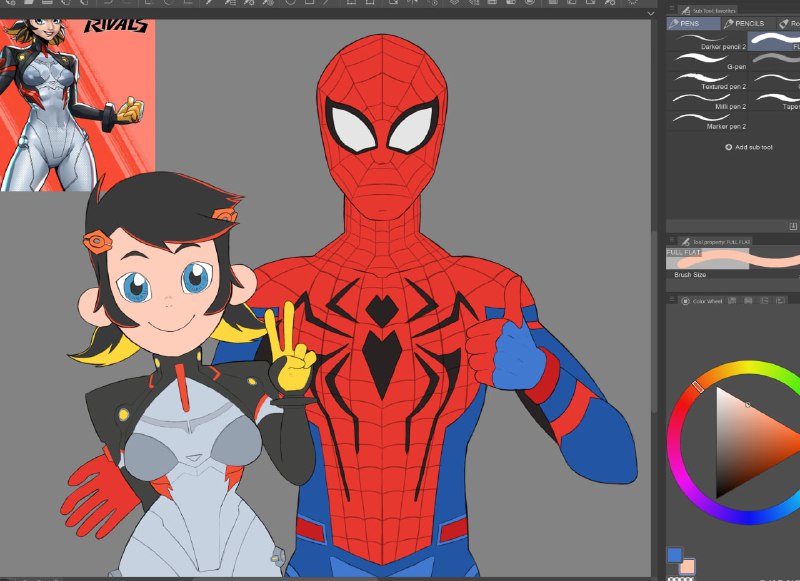
Task: Click the canvas vertical scrollbar
Action: tap(654, 321)
